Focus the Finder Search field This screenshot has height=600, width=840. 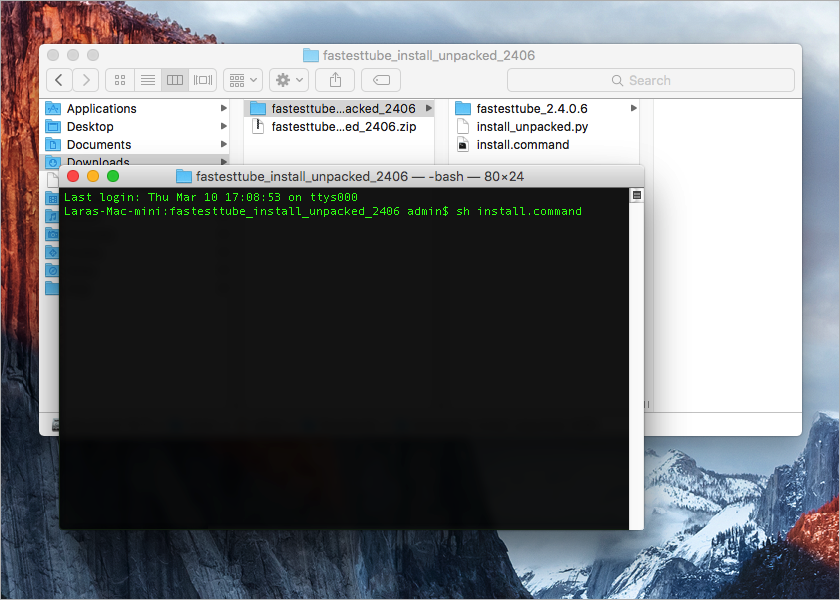coord(650,80)
